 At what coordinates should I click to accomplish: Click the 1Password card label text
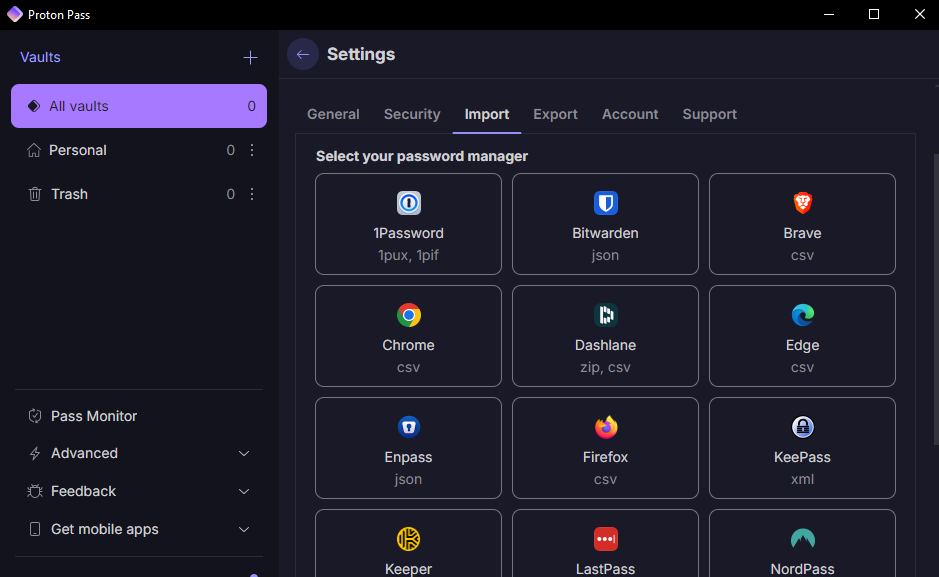(408, 233)
